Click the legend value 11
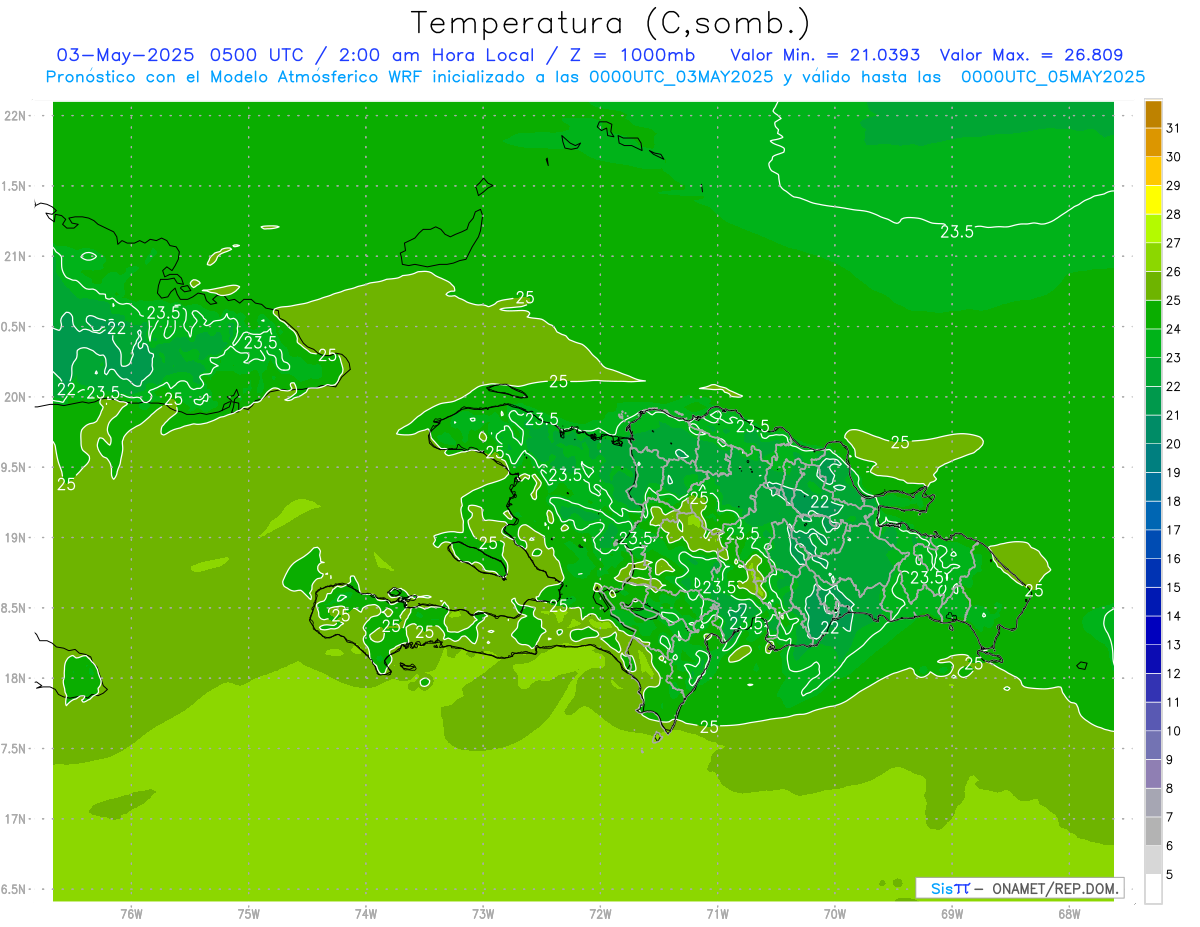 (1173, 703)
